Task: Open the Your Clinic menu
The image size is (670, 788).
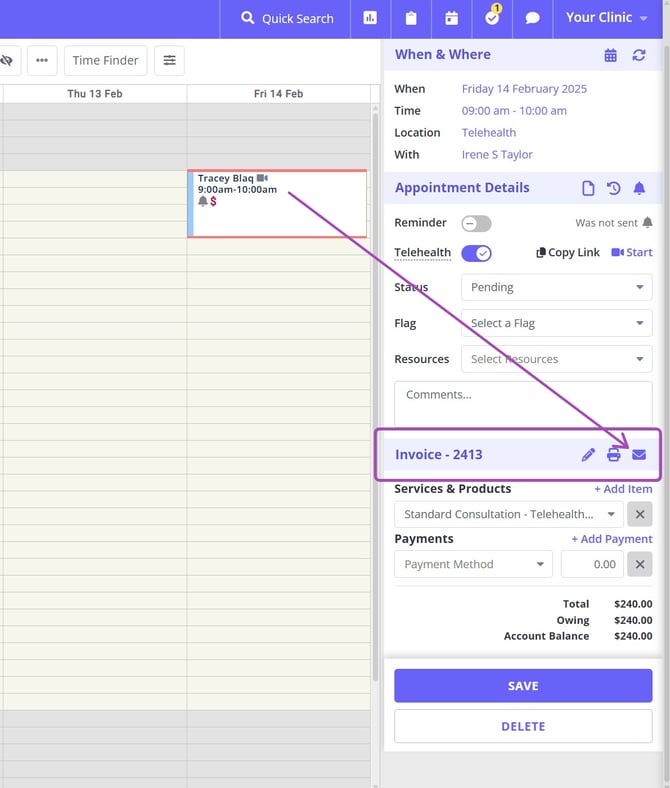Action: tap(607, 18)
